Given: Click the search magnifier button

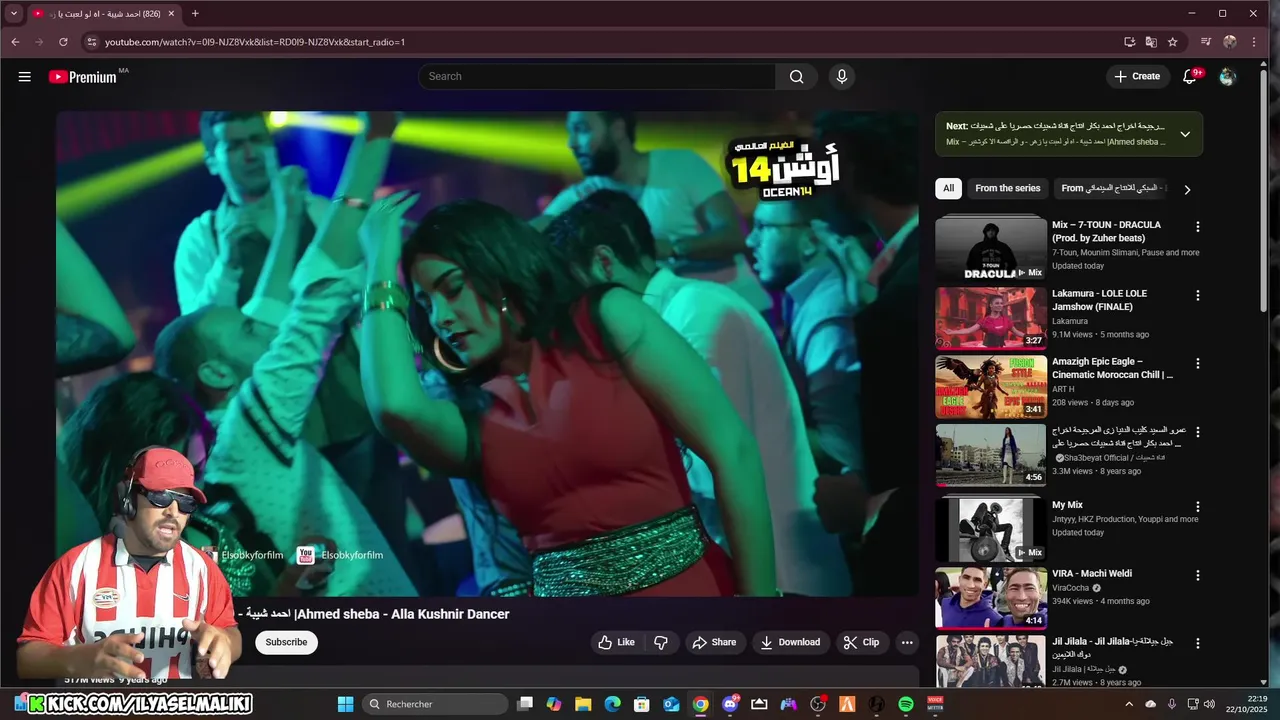Looking at the screenshot, I should (796, 76).
